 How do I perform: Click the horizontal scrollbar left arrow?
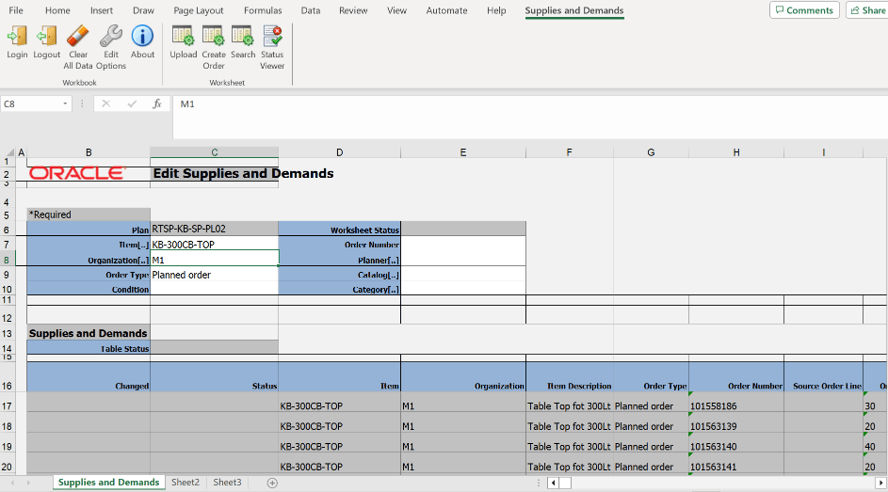coord(553,483)
